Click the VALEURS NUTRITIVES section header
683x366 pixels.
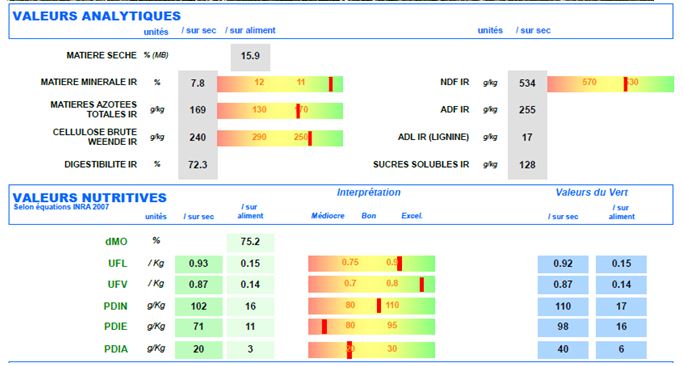(89, 197)
